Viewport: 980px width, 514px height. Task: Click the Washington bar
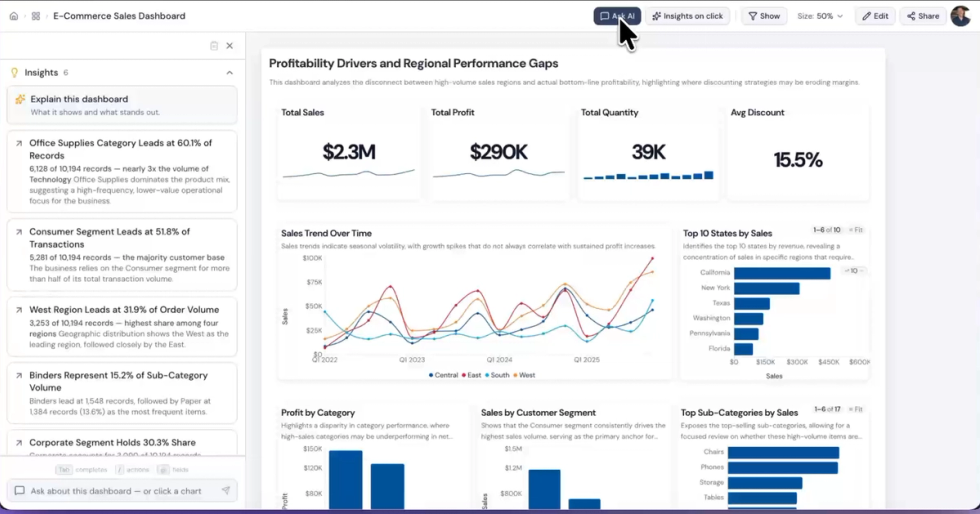click(x=748, y=318)
